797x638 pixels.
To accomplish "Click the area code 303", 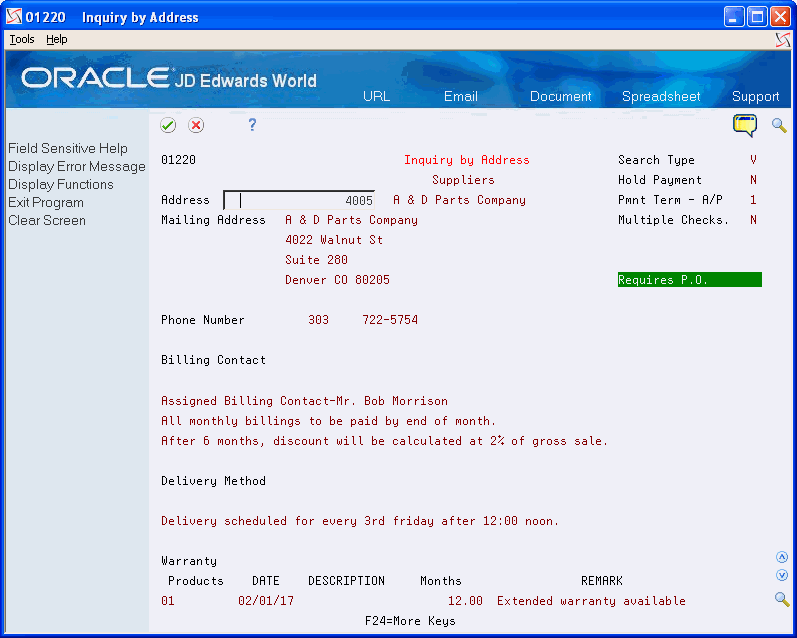I will click(x=318, y=320).
